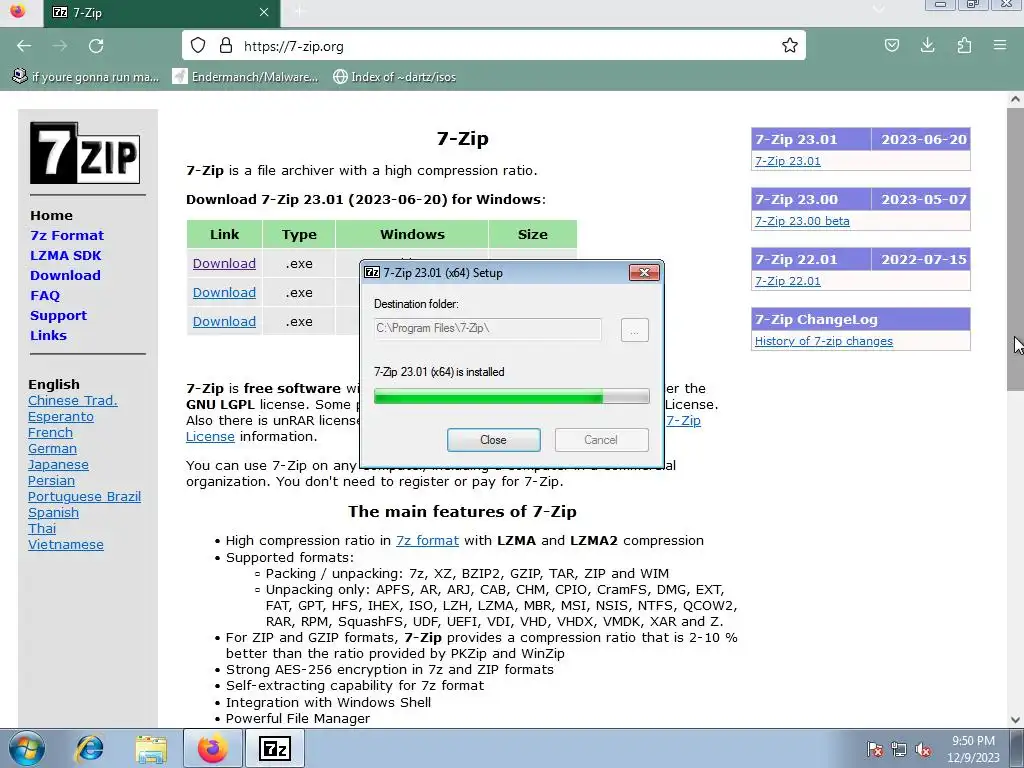
Task: Switch language to French
Action: pos(50,432)
